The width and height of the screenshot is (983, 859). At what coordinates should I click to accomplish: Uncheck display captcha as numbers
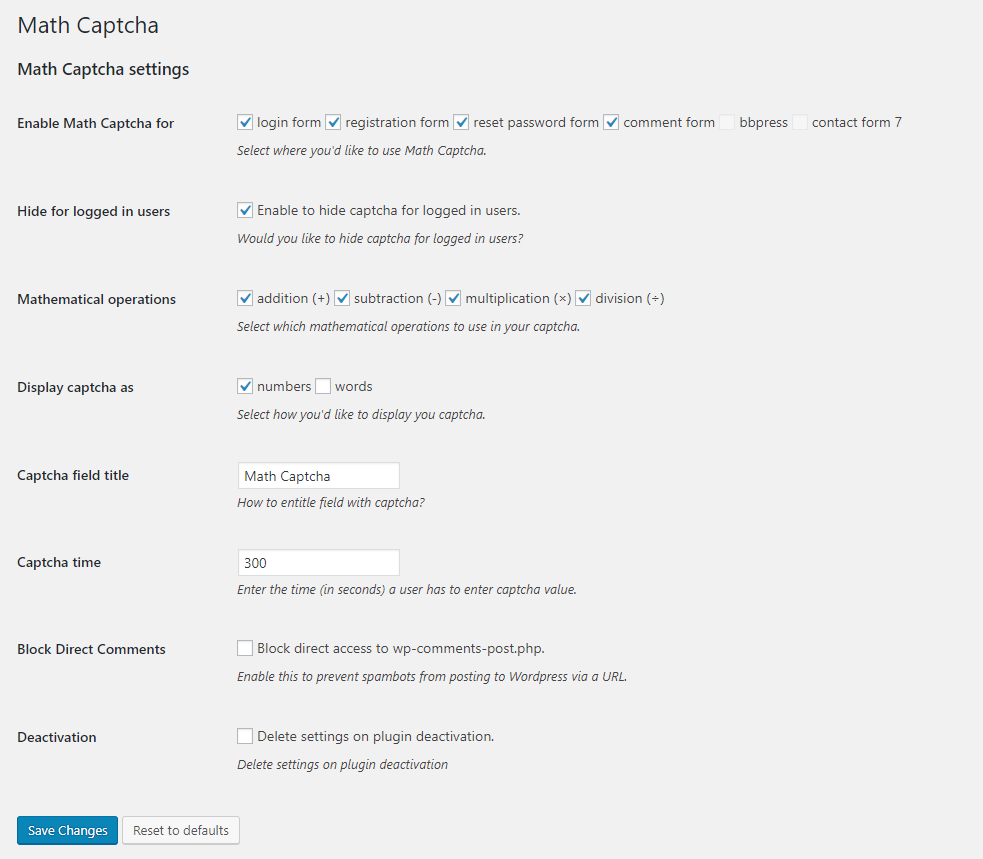(x=245, y=386)
